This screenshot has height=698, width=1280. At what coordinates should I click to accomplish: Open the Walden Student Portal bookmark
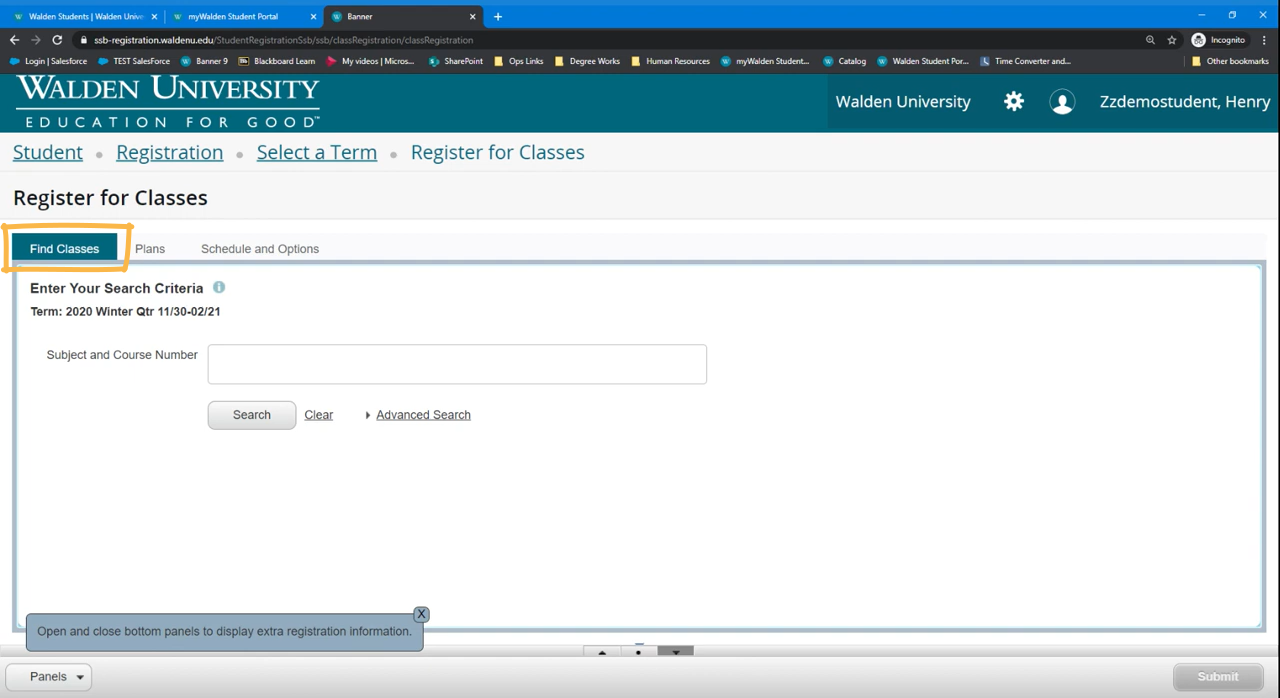tap(923, 61)
